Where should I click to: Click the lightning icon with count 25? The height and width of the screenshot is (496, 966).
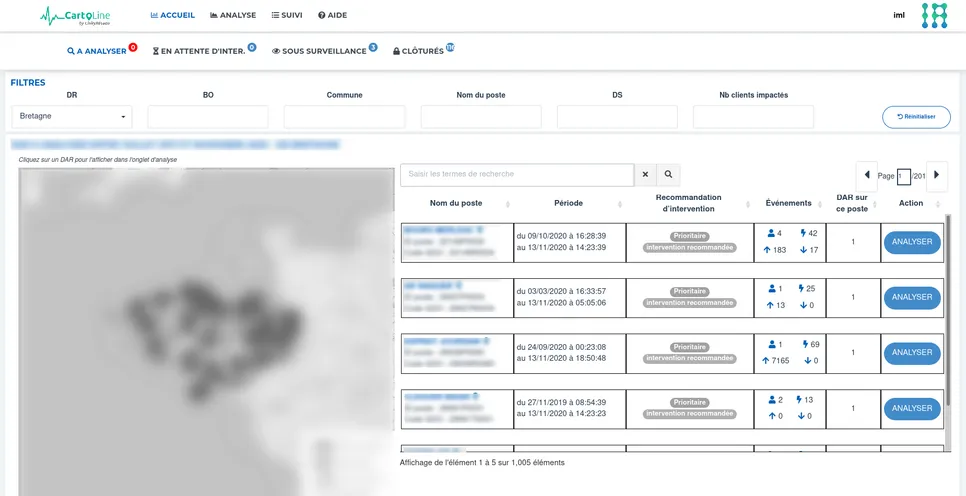tap(801, 288)
